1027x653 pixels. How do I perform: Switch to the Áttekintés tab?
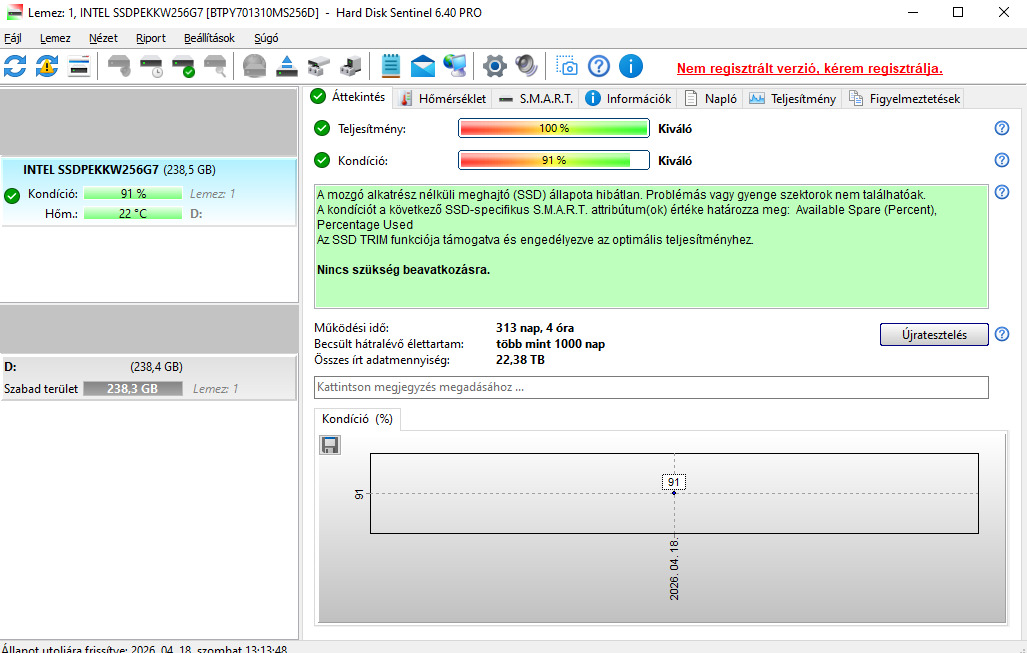pos(348,97)
